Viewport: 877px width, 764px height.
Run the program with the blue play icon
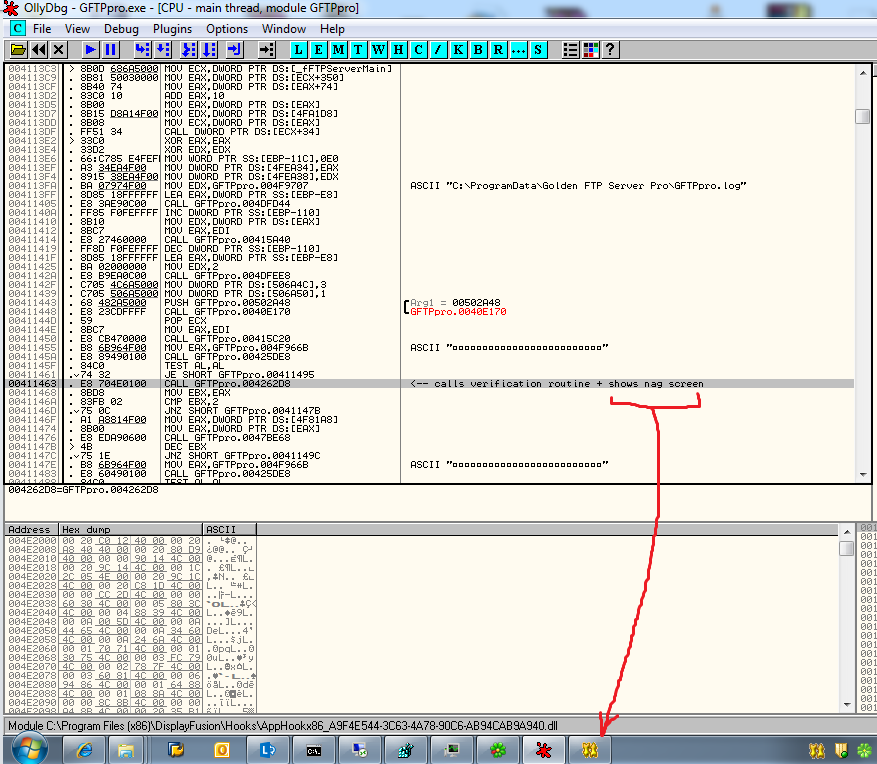(x=90, y=50)
